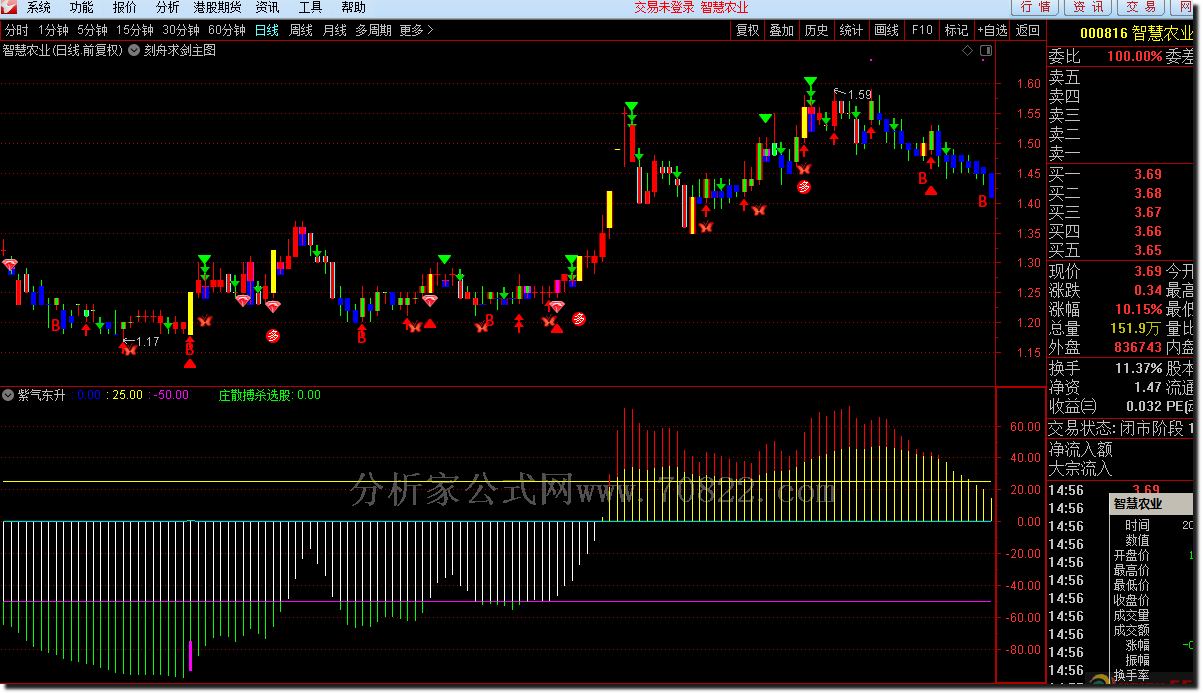The width and height of the screenshot is (1203, 693).
Task: Click the 叠加 overlay button
Action: coord(781,30)
